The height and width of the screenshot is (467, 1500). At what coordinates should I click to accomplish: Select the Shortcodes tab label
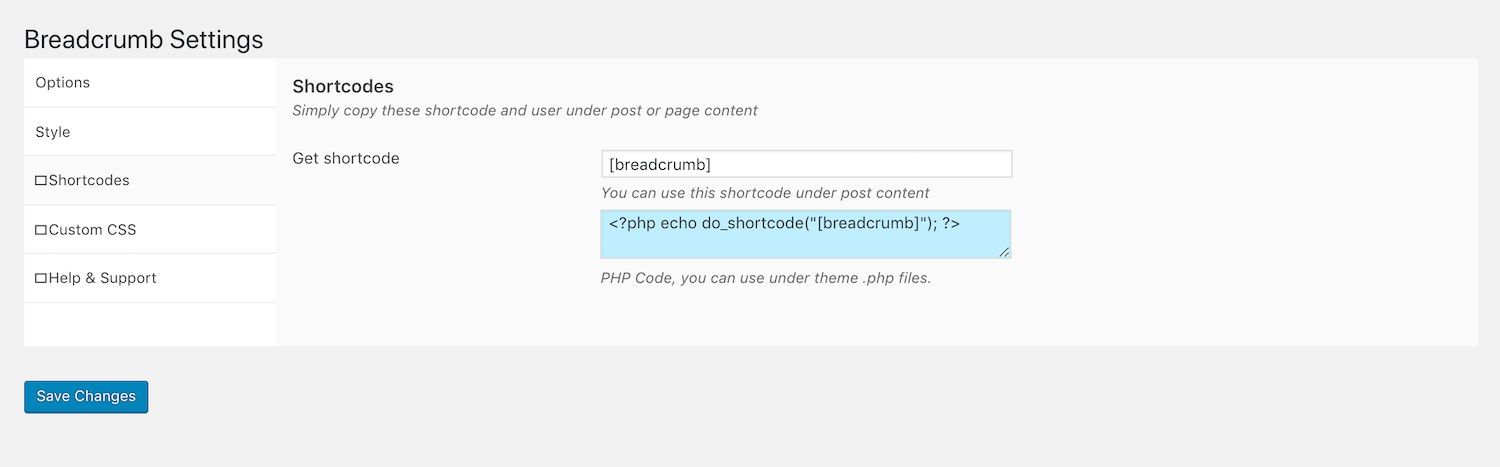(x=89, y=181)
